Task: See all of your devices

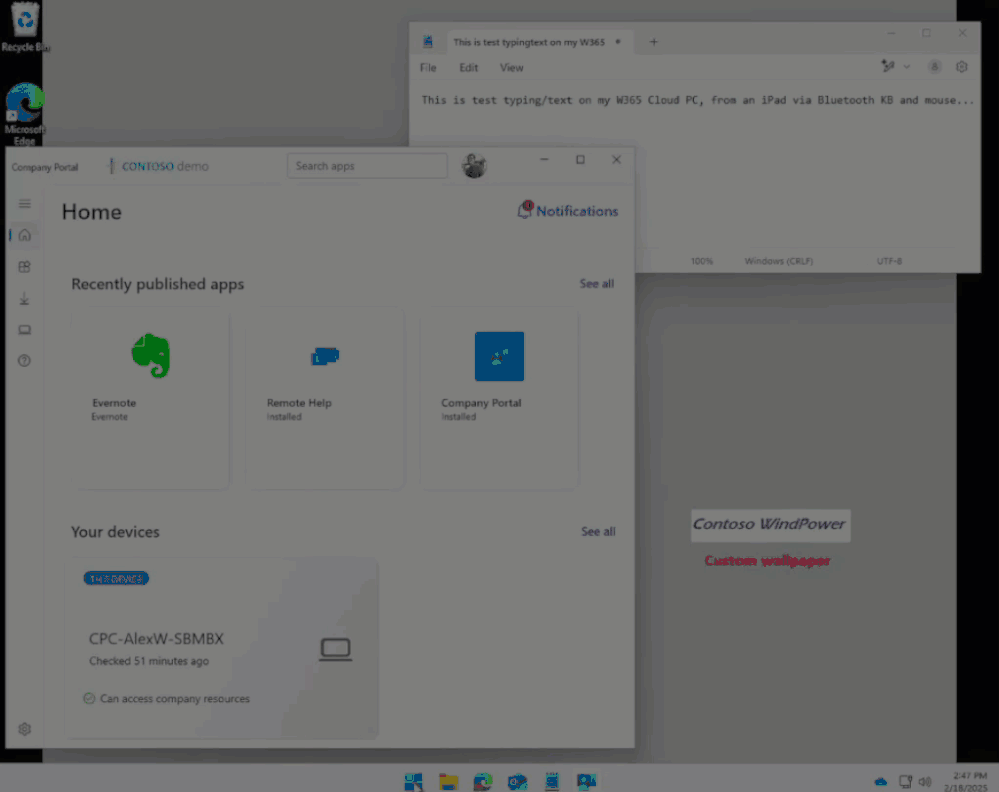Action: click(x=598, y=531)
